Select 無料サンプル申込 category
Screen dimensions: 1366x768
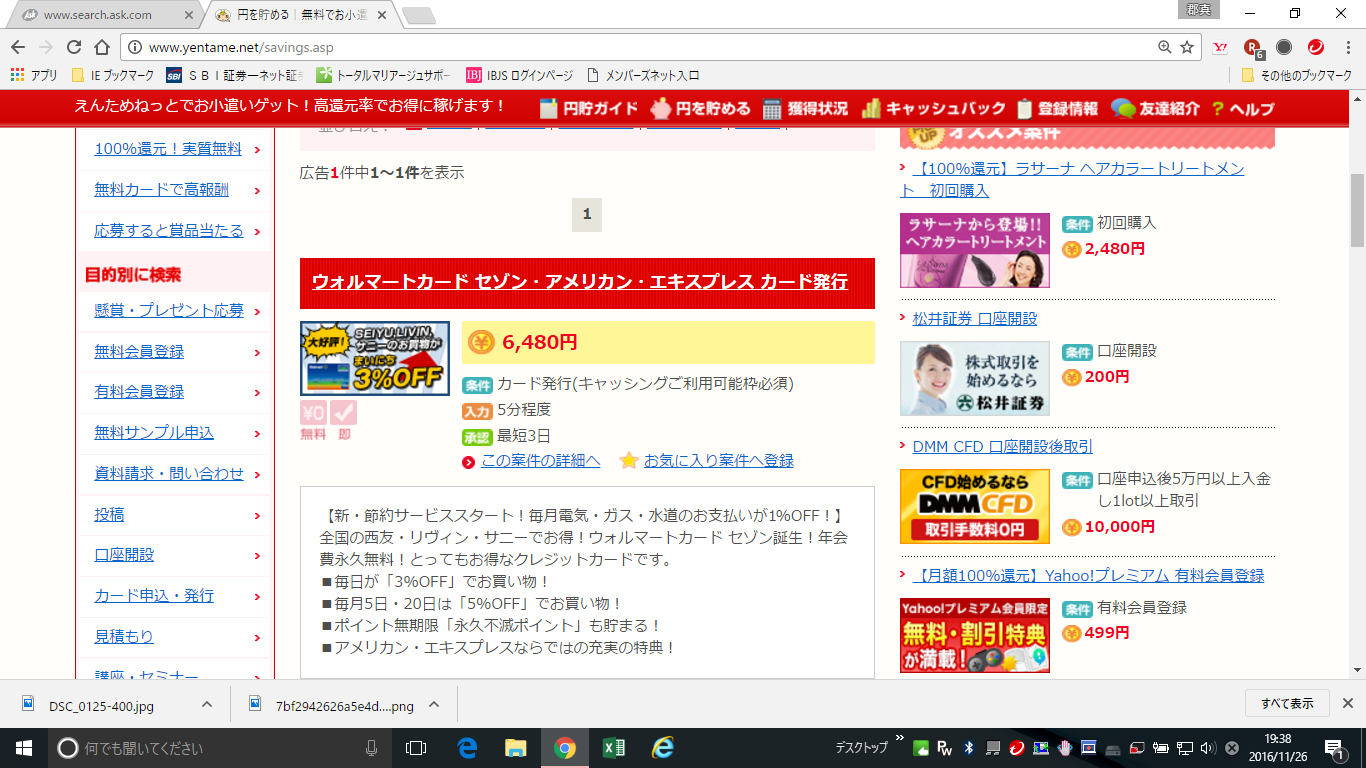[x=154, y=433]
